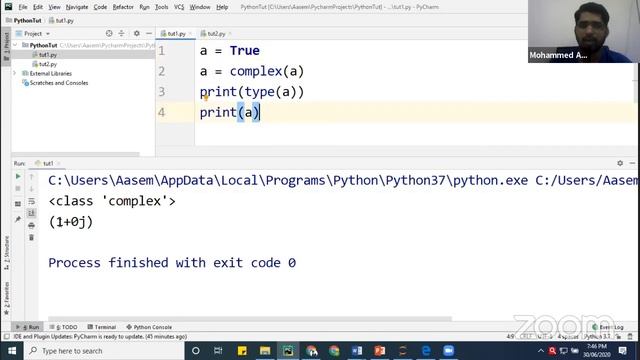640x360 pixels.
Task: Expand the External Libraries node
Action: 15,73
